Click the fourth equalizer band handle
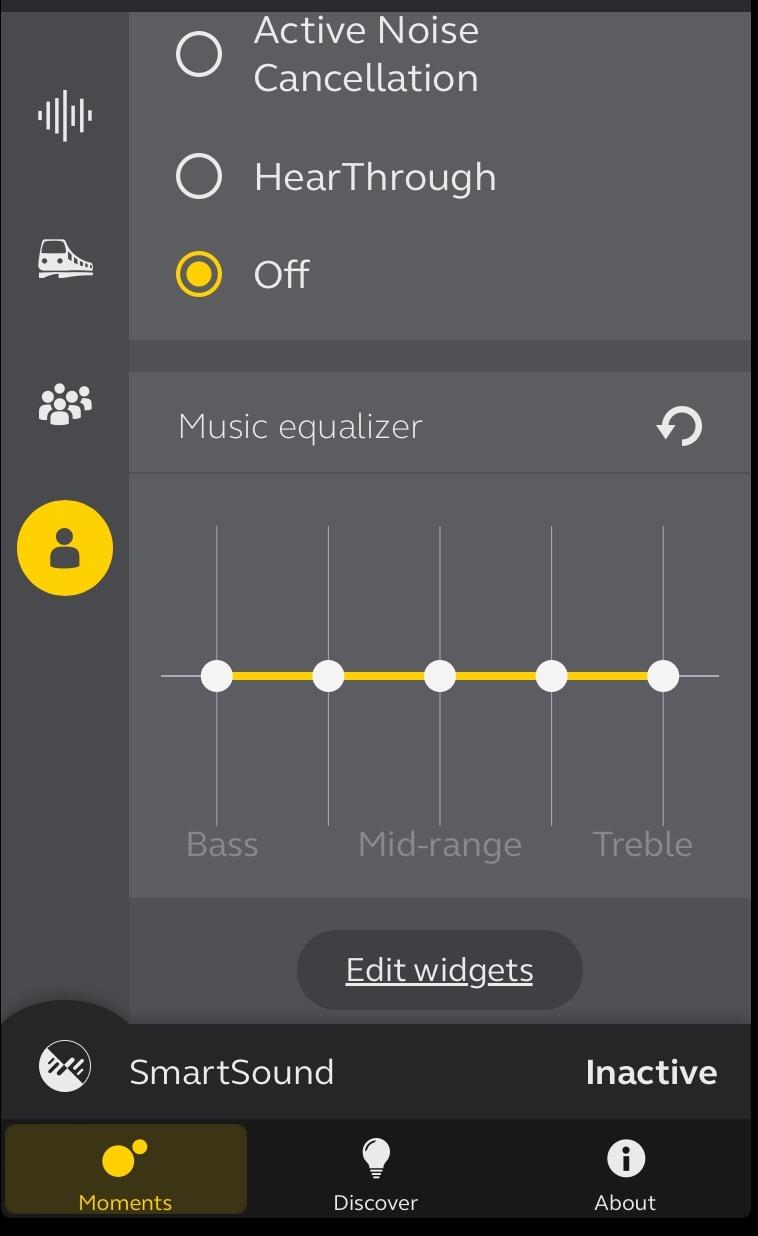The image size is (758, 1236). (551, 676)
